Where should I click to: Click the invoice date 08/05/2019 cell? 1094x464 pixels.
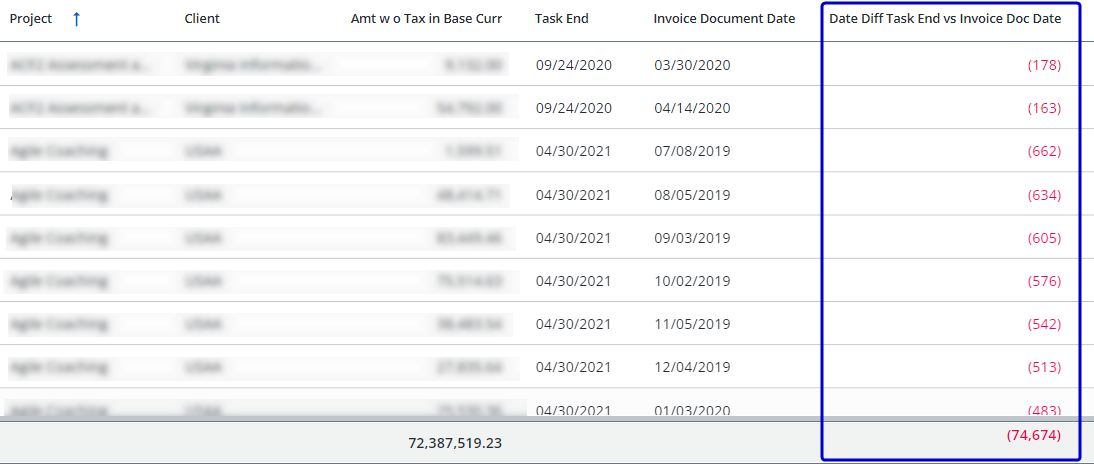point(692,195)
